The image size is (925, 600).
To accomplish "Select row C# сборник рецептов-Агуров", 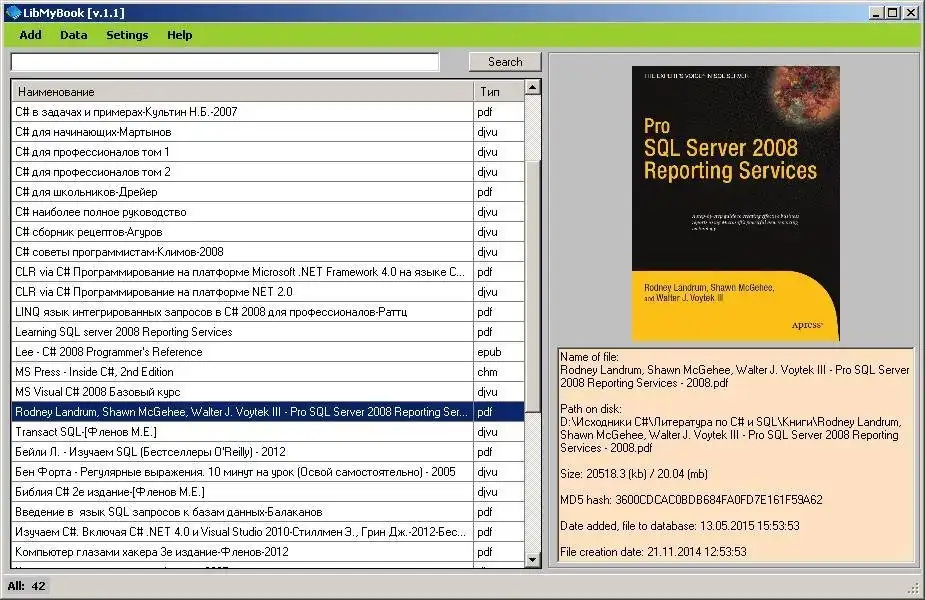I will (x=268, y=232).
